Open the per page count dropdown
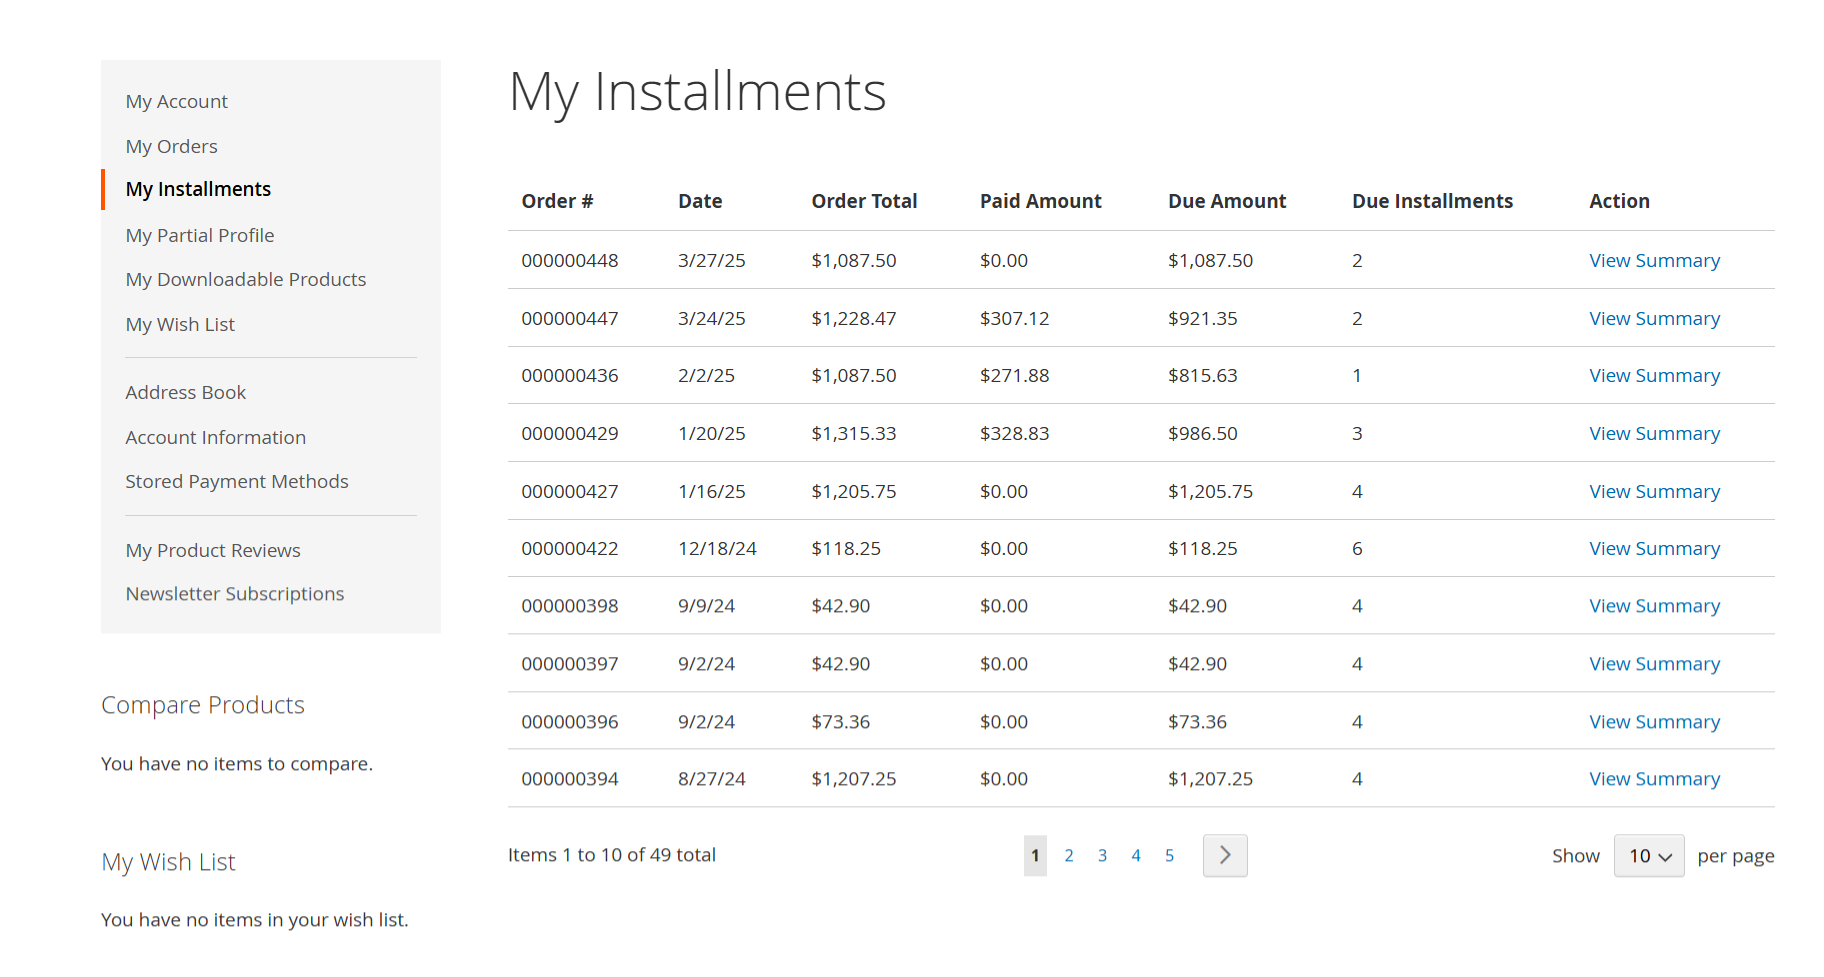The width and height of the screenshot is (1824, 977). point(1649,856)
